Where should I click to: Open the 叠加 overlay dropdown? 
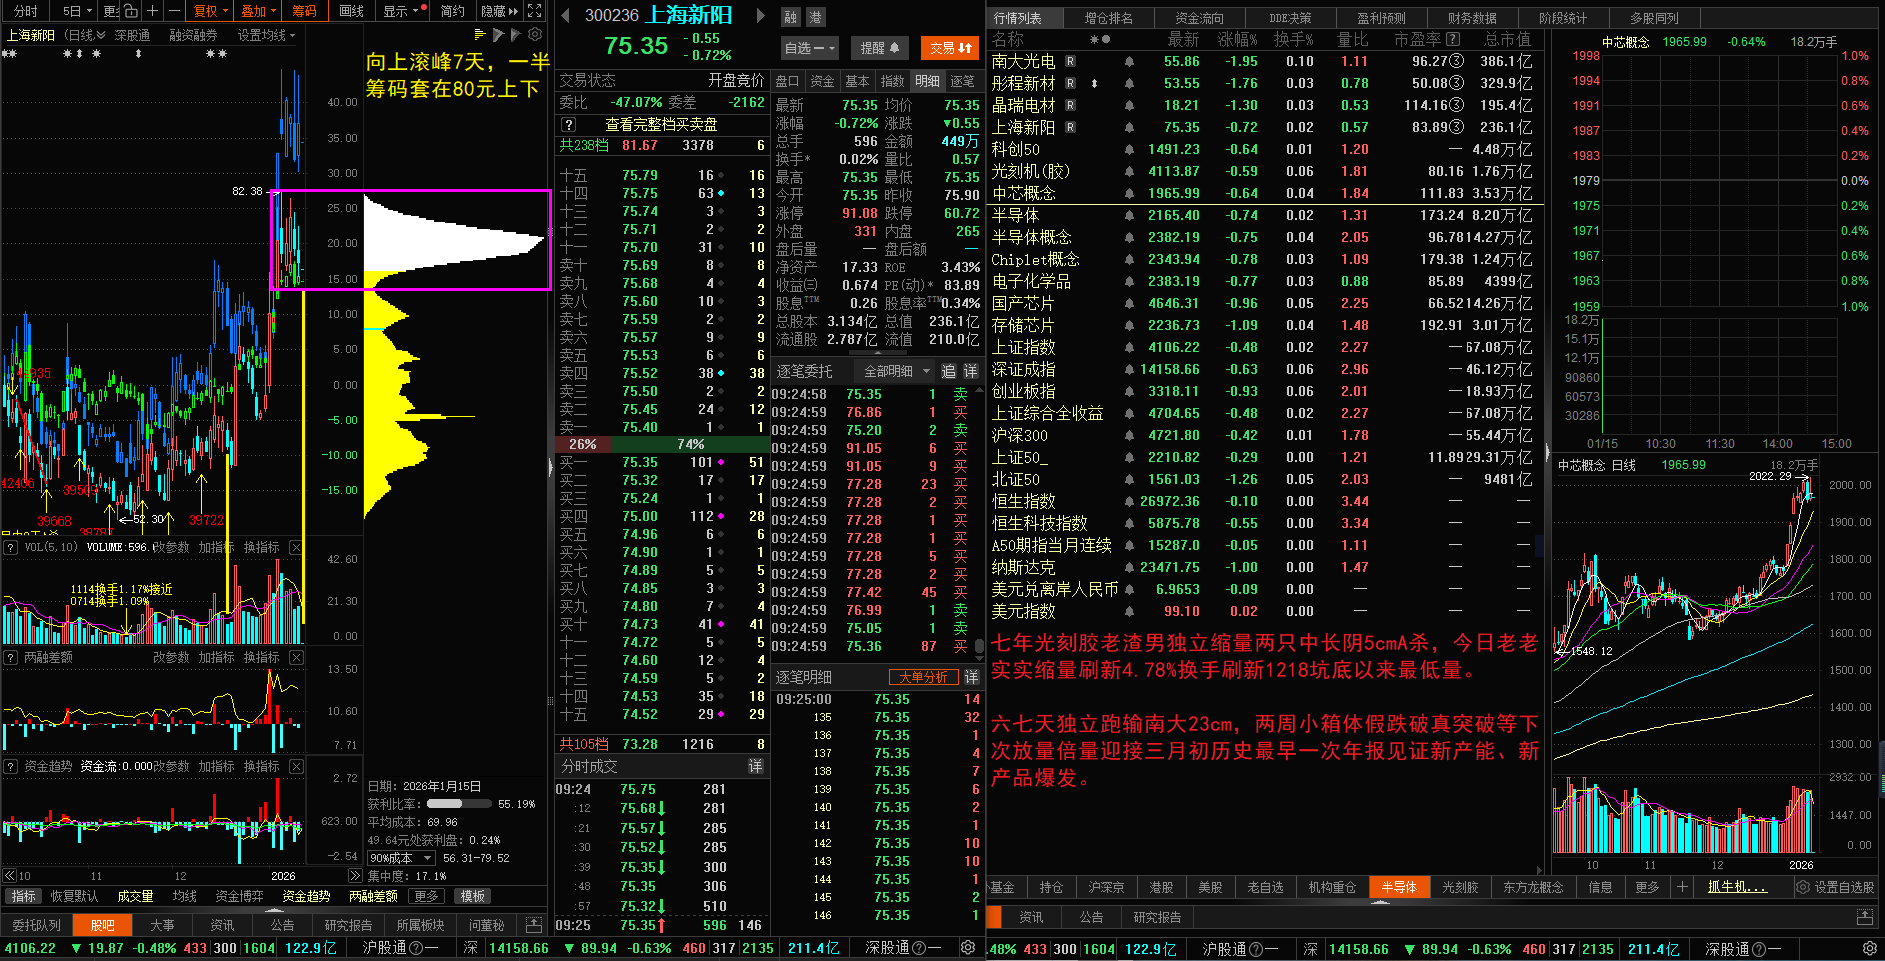(x=259, y=11)
